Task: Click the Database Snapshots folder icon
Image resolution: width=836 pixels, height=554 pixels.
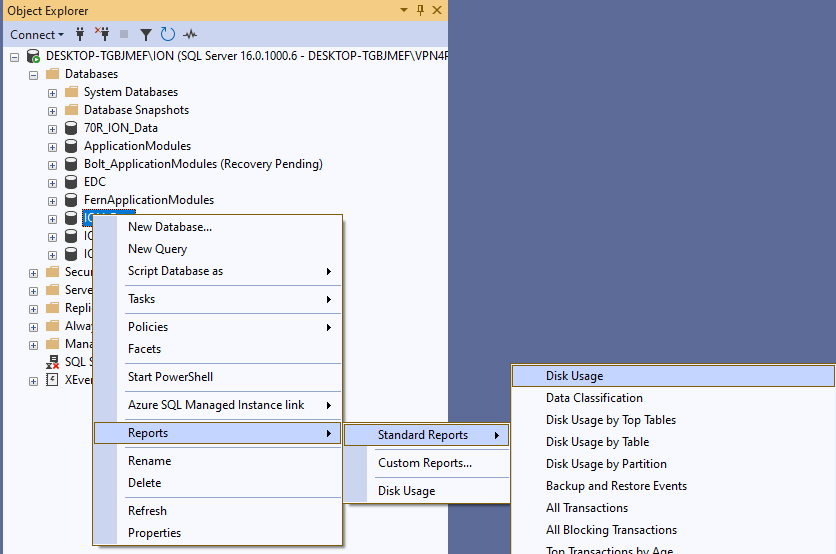Action: [x=71, y=110]
